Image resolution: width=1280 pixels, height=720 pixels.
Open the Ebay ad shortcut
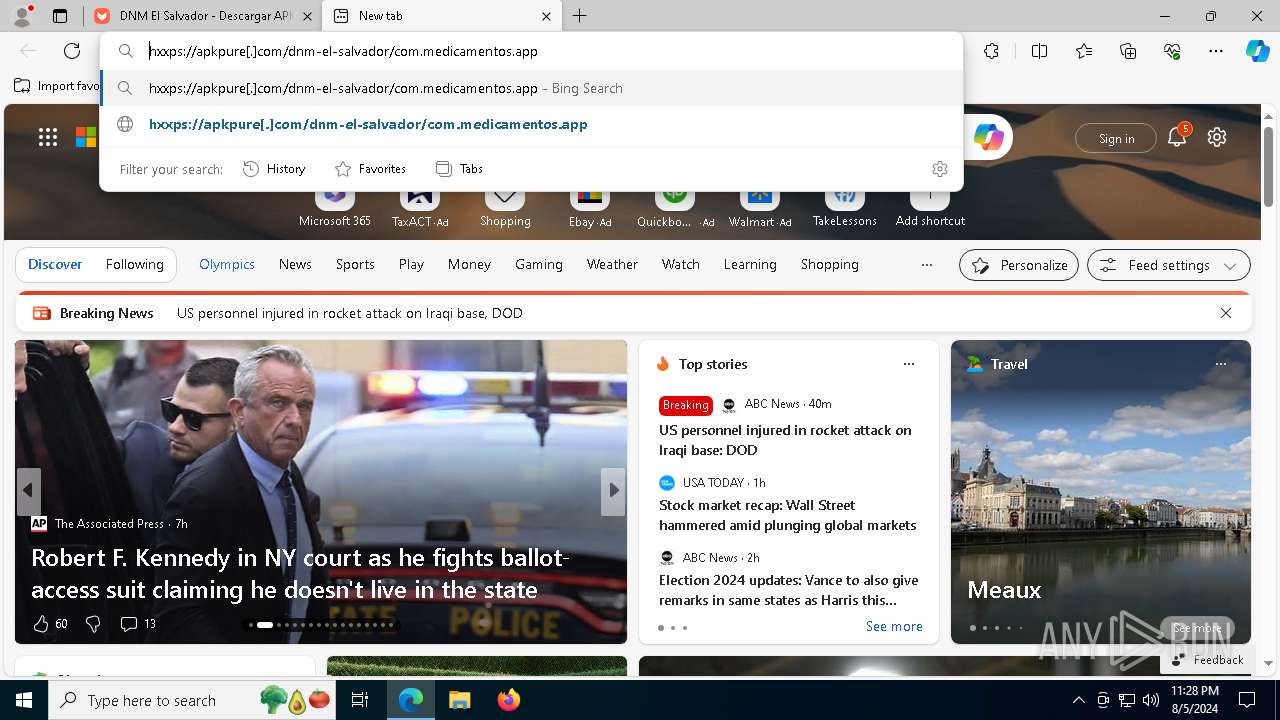590,209
